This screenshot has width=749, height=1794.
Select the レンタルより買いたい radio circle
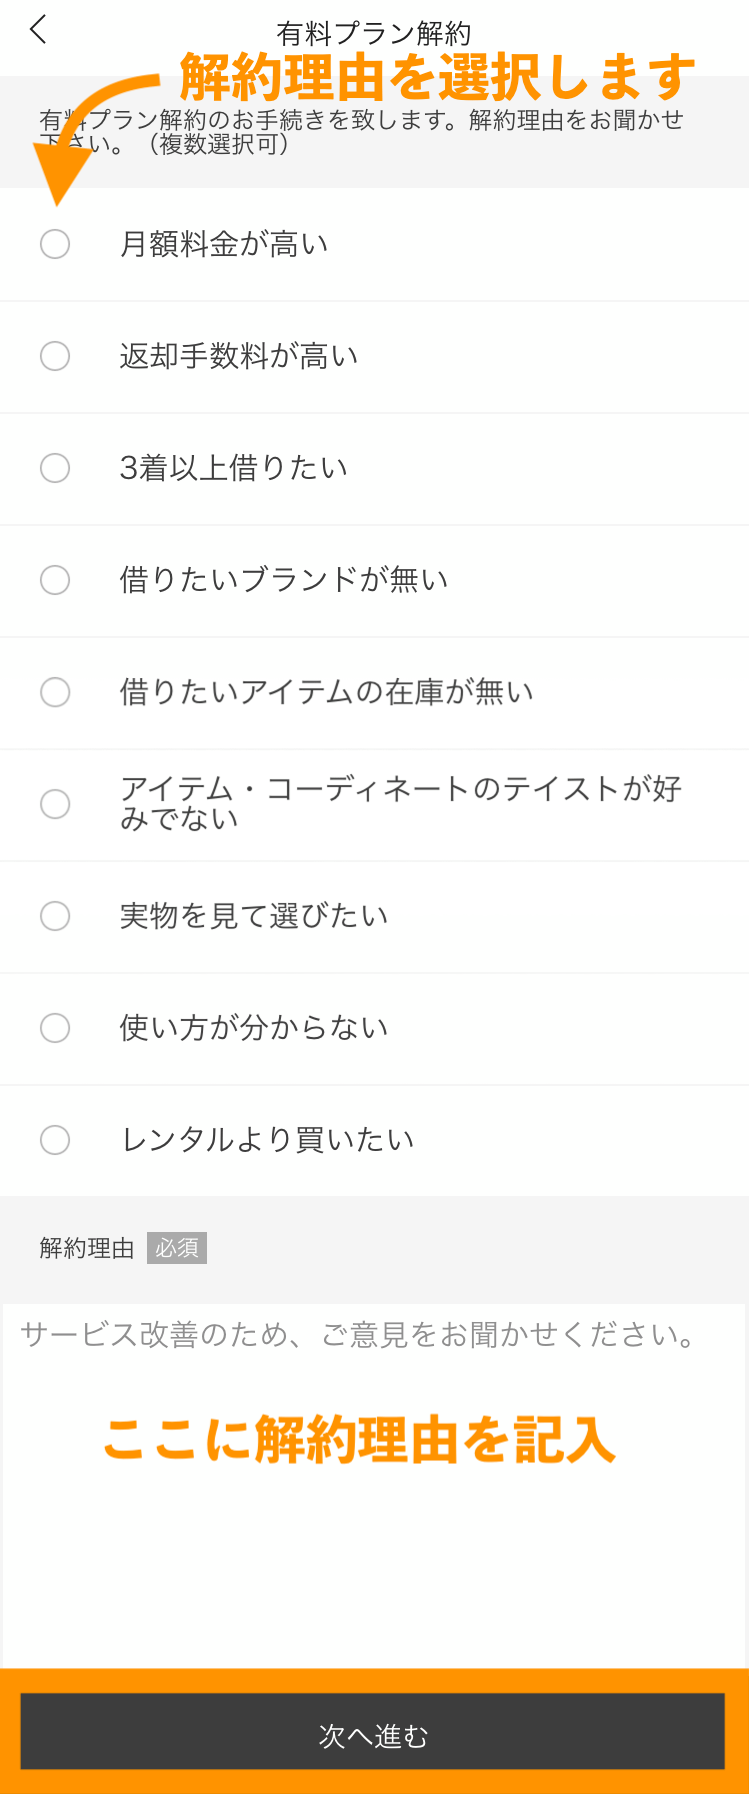(x=55, y=1140)
